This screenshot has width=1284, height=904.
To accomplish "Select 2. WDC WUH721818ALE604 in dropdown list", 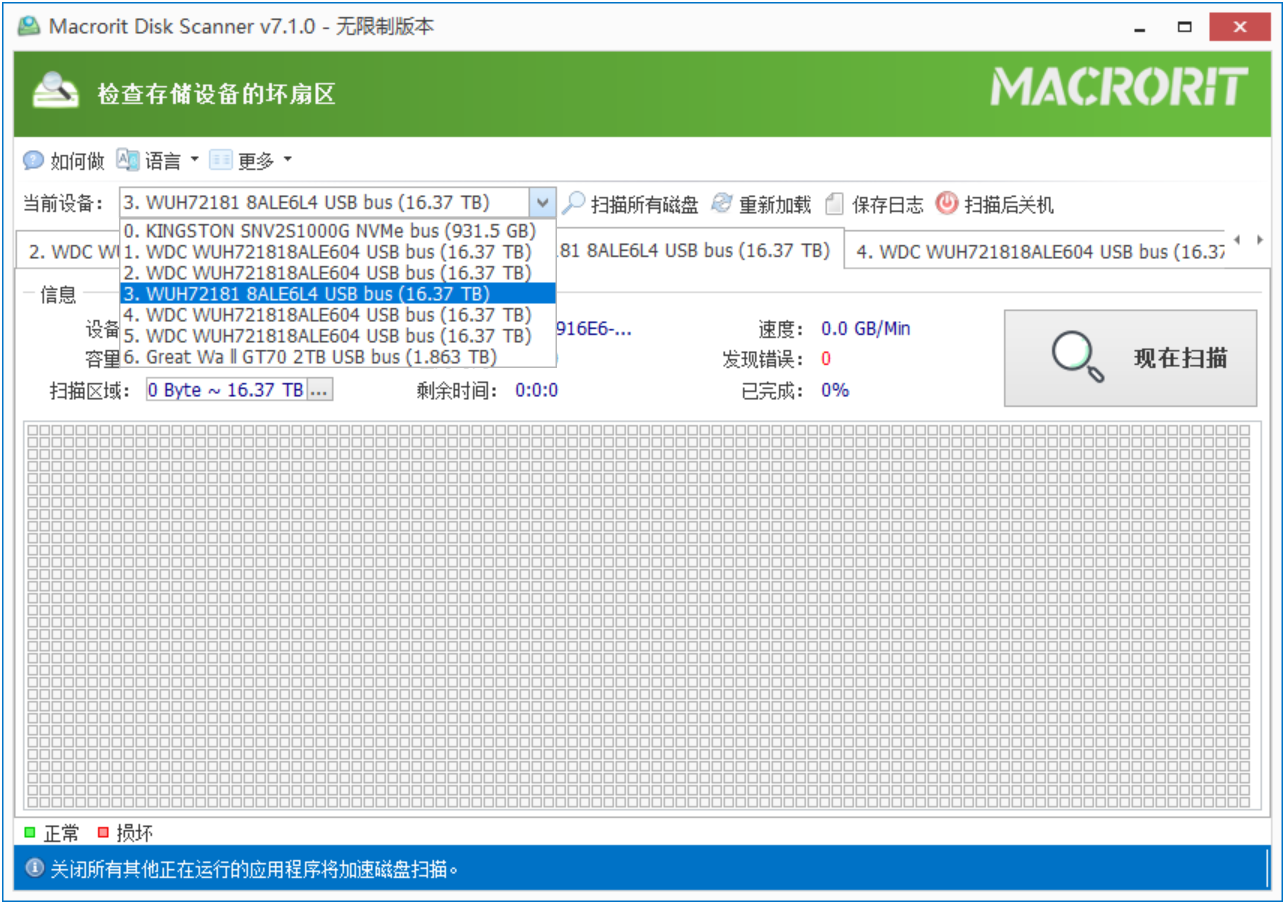I will [x=337, y=272].
